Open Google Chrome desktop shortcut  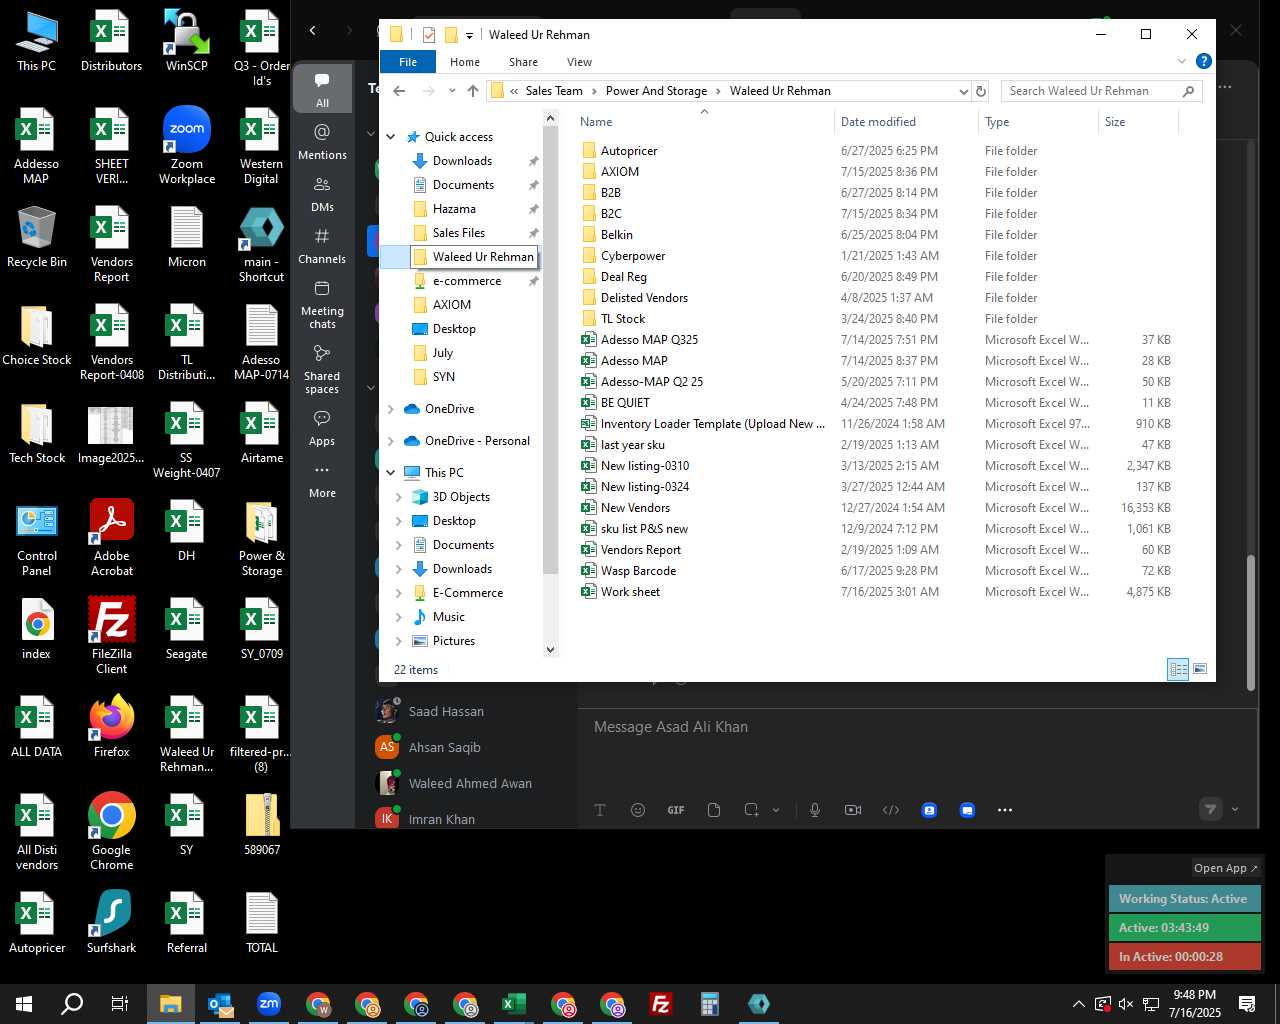coord(112,831)
